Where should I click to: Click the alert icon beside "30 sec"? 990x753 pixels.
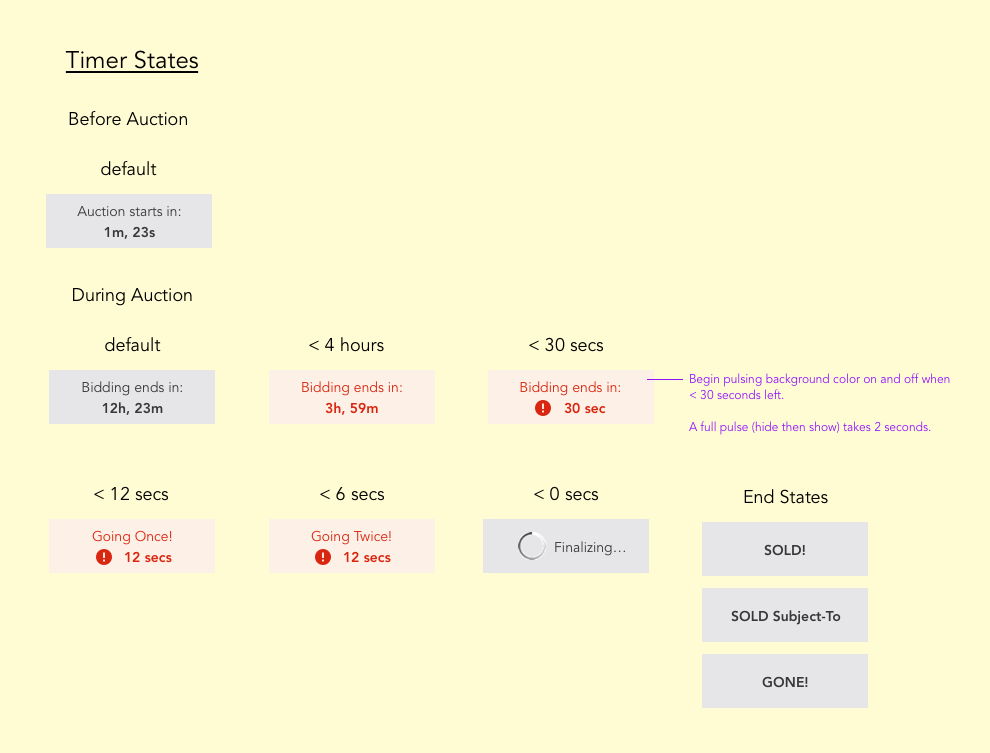543,408
